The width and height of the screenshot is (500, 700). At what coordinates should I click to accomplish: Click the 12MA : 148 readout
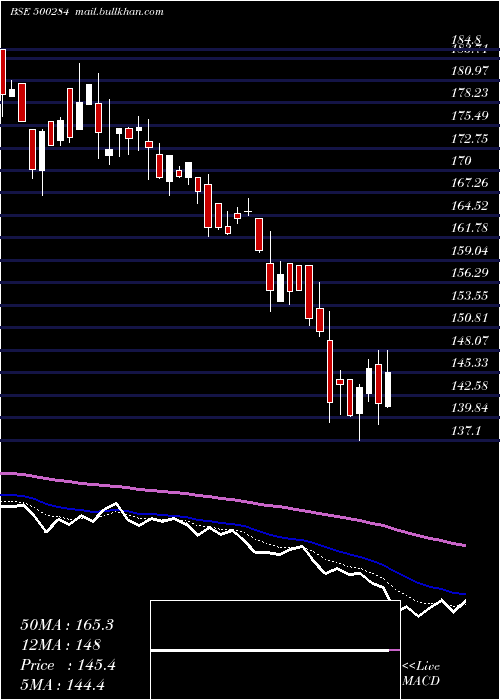tap(60, 644)
